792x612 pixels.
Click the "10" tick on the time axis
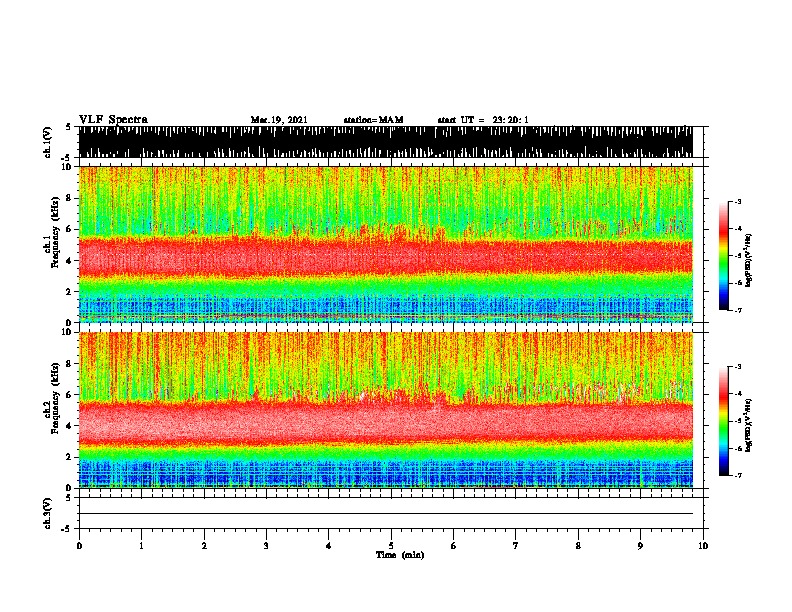(x=703, y=545)
